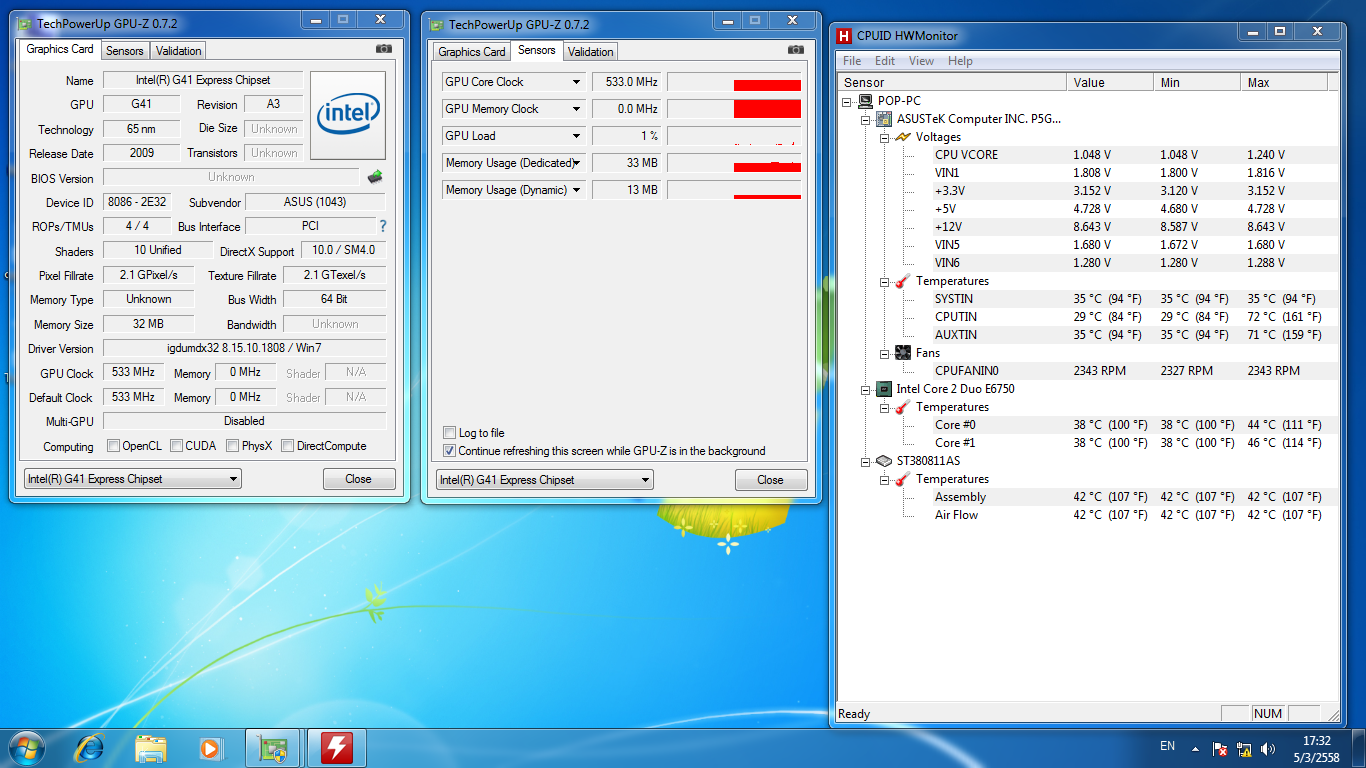This screenshot has height=768, width=1366.
Task: Open the Windows Start menu
Action: click(x=27, y=748)
